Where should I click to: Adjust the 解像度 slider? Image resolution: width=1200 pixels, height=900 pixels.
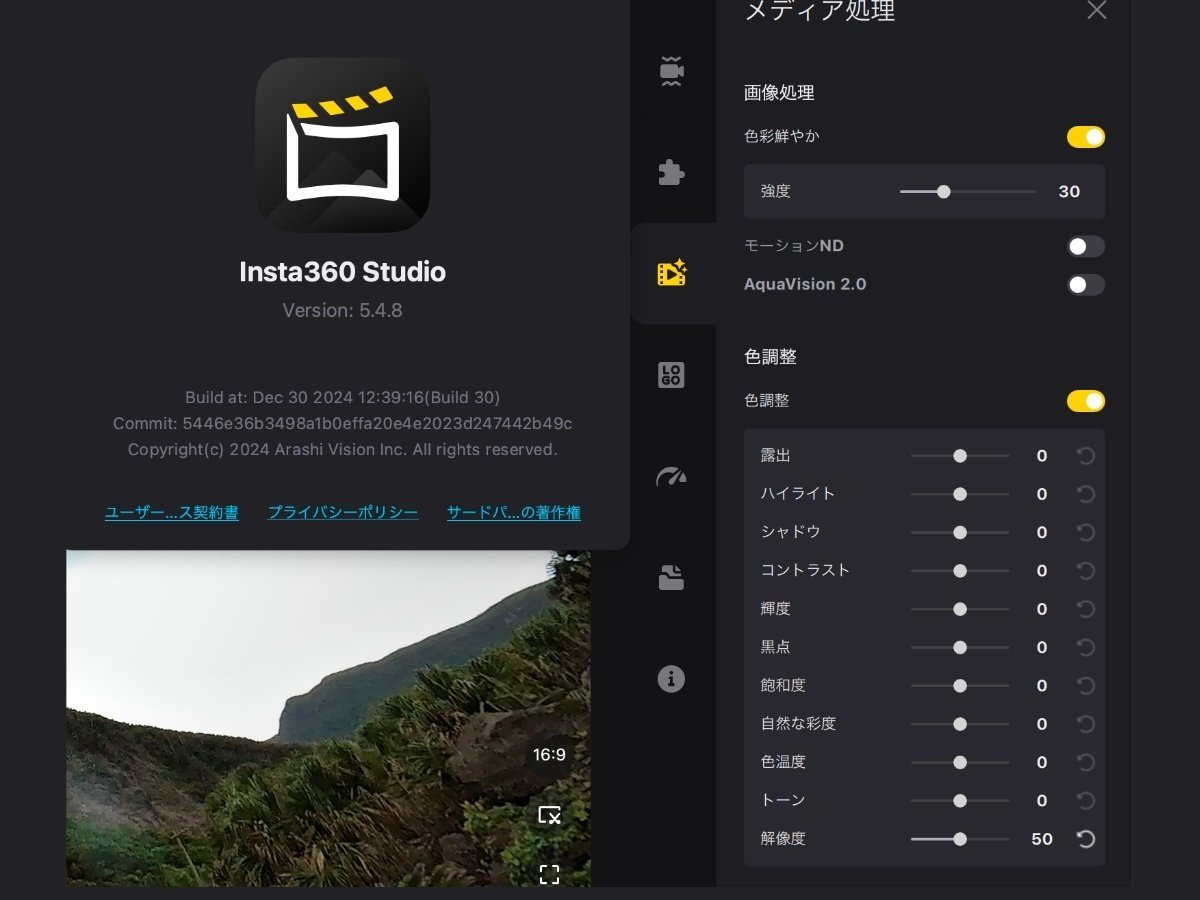(x=960, y=839)
